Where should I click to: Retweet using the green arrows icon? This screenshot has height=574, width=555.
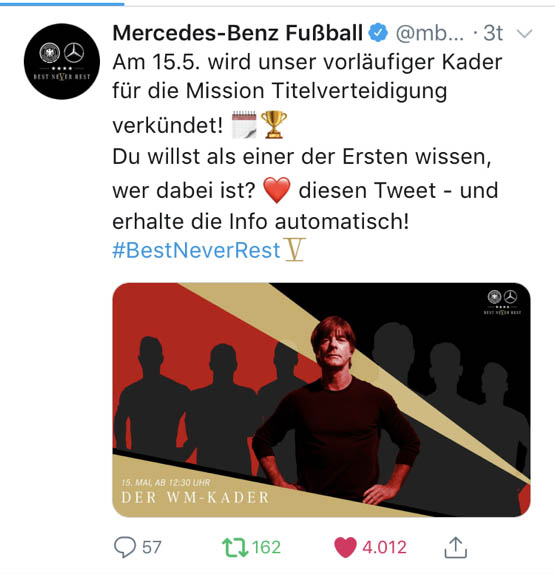[235, 548]
